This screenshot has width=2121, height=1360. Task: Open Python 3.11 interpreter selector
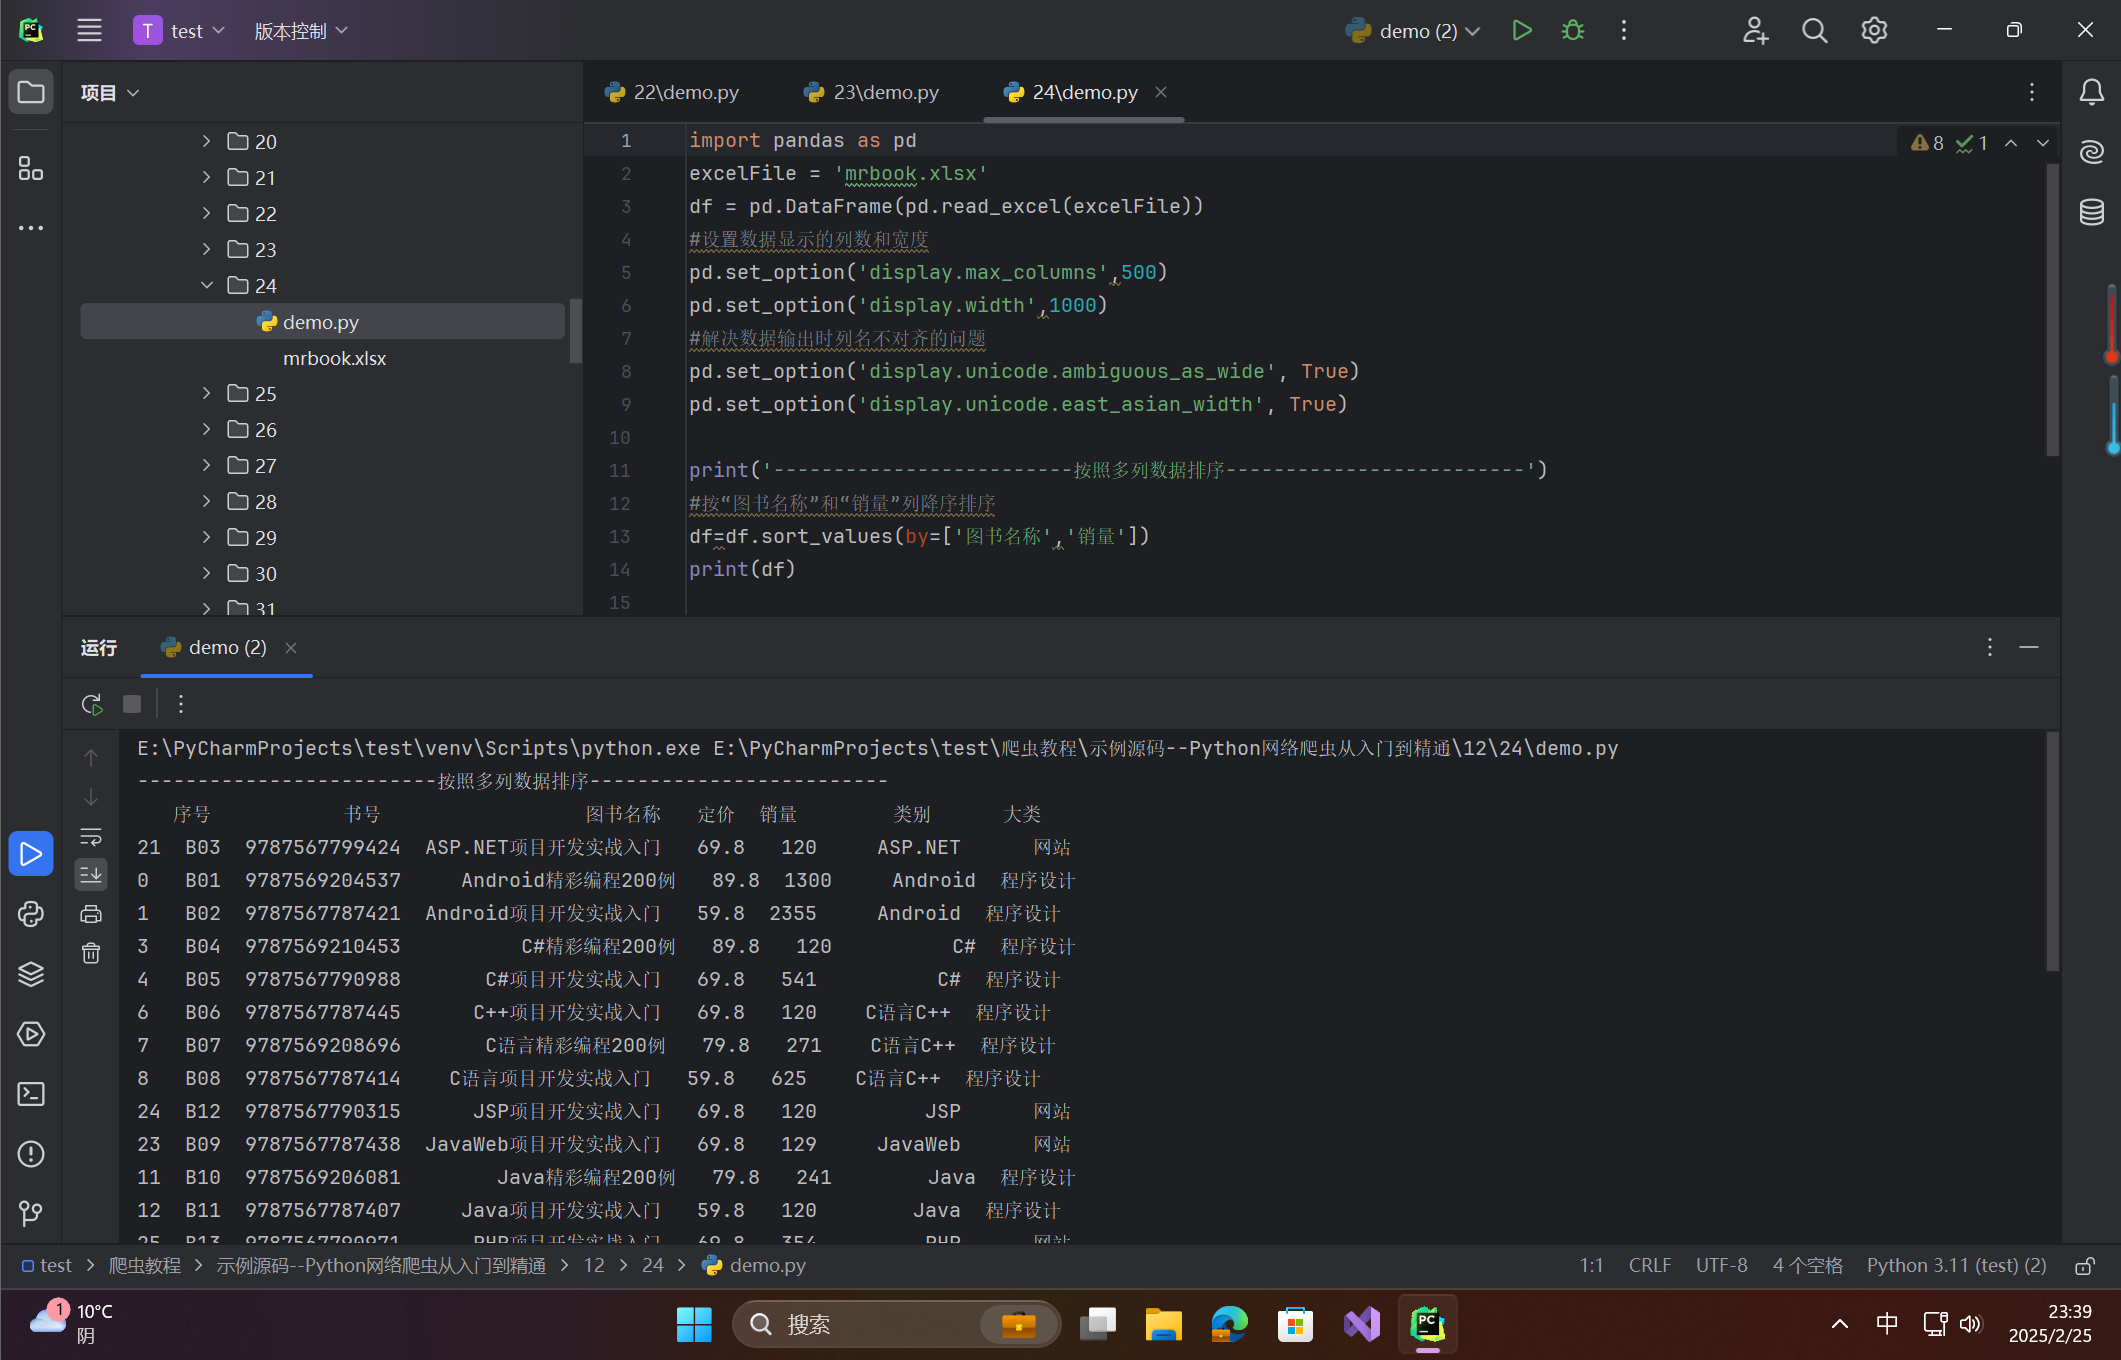(x=1956, y=1266)
